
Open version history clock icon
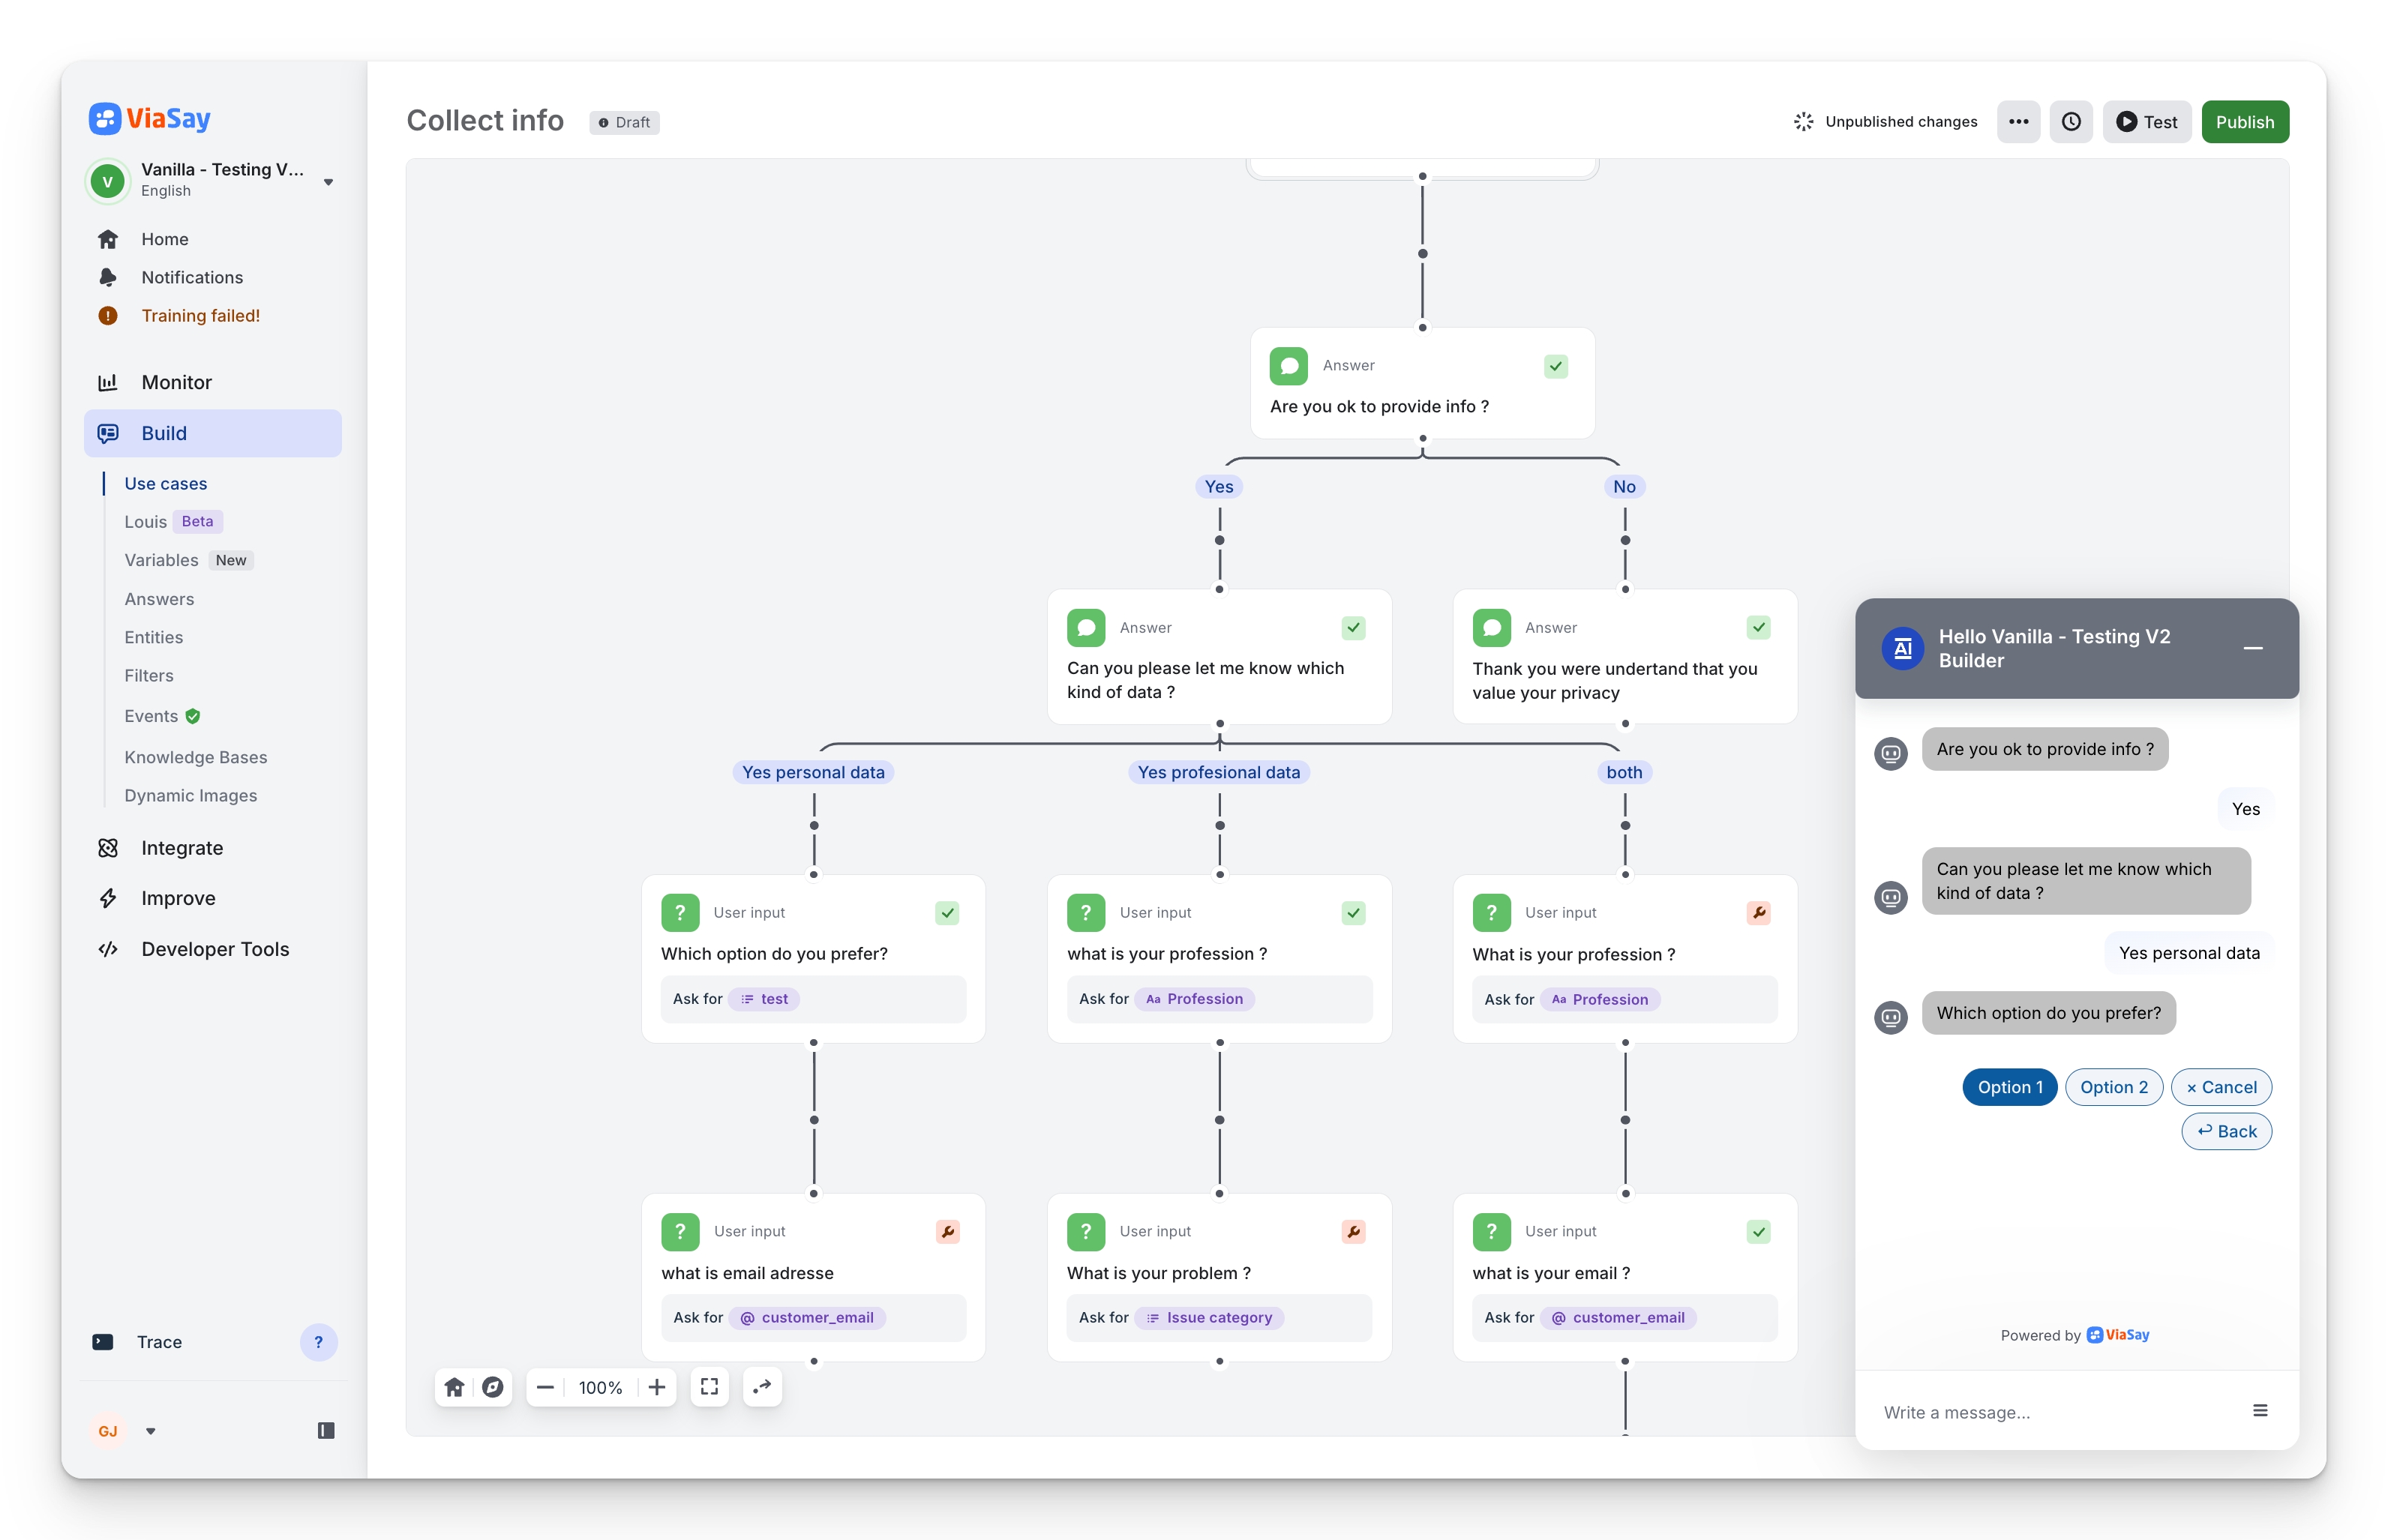2071,122
